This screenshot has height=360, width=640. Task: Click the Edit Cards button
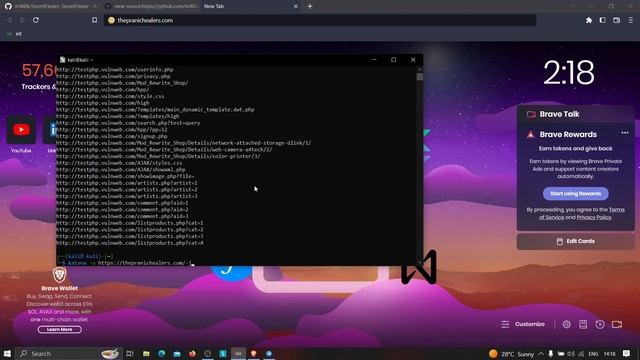click(576, 241)
